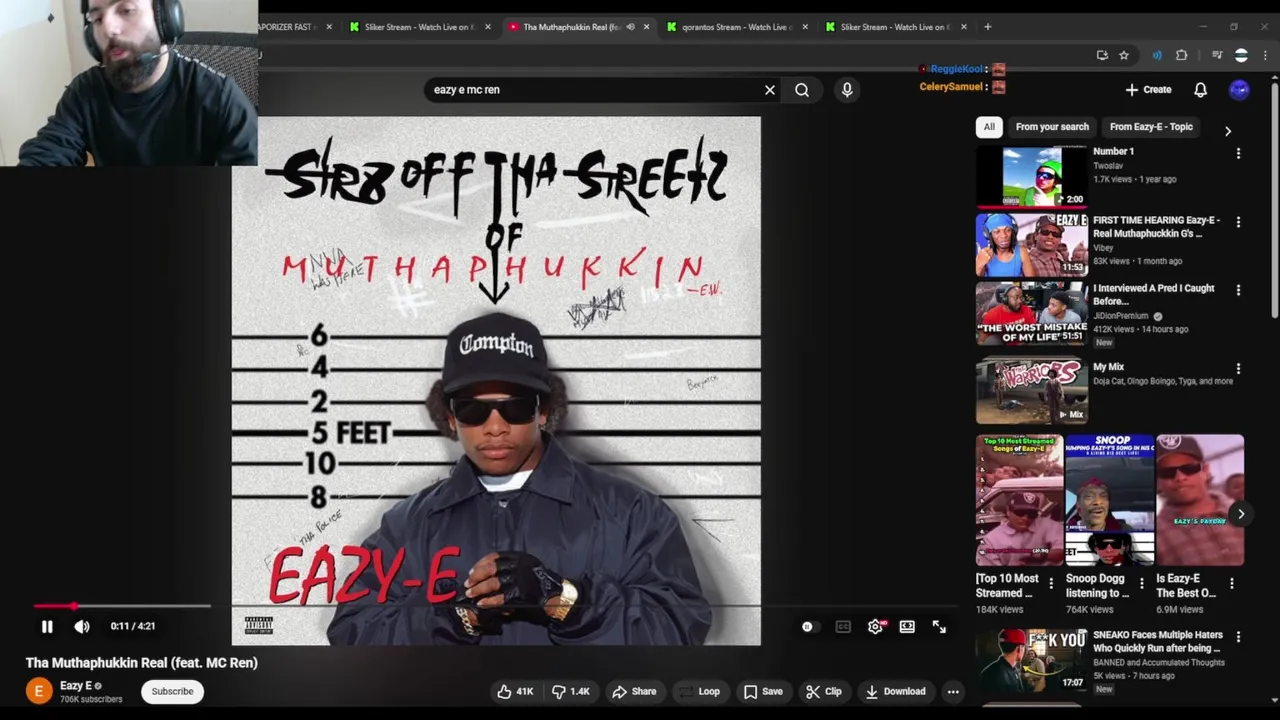Open I Interviewed A Pred title
Viewport: 1280px width, 720px height.
1154,294
